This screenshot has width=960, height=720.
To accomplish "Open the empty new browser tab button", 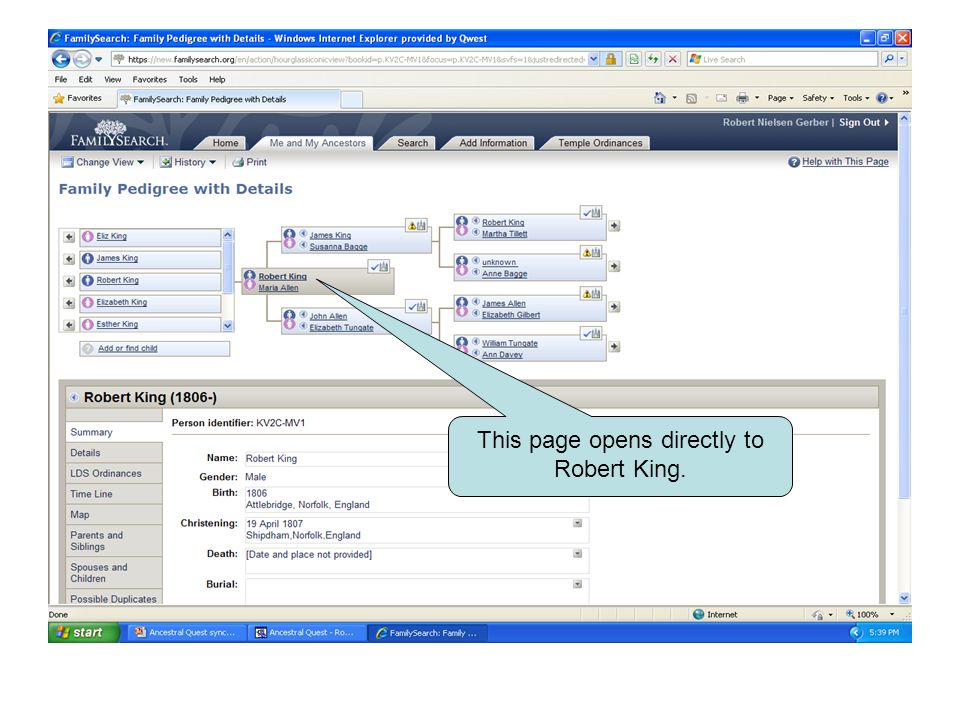I will click(351, 99).
